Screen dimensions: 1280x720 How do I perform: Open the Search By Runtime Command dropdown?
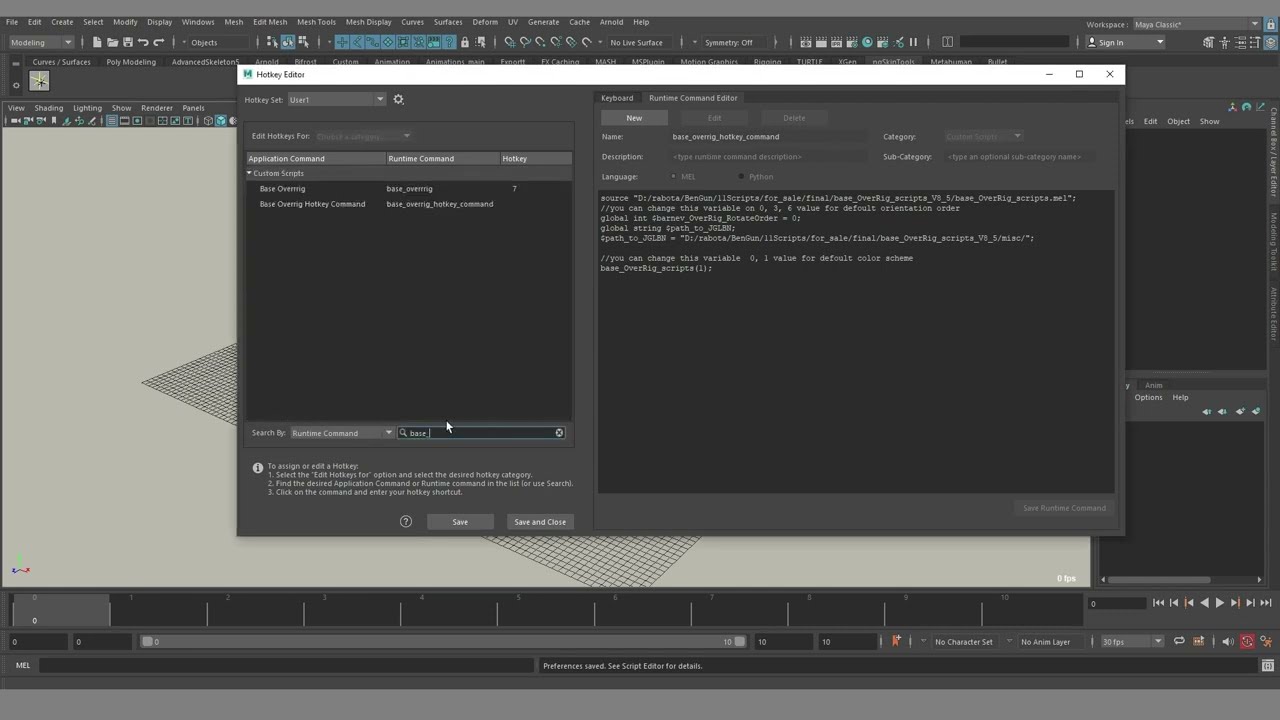click(342, 433)
